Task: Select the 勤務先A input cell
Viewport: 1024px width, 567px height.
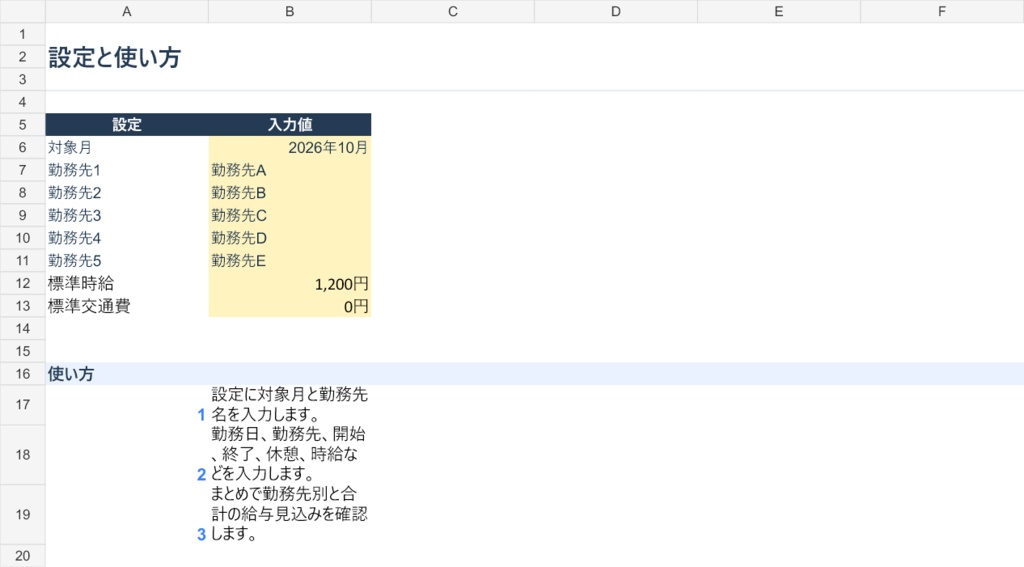Action: (x=290, y=170)
